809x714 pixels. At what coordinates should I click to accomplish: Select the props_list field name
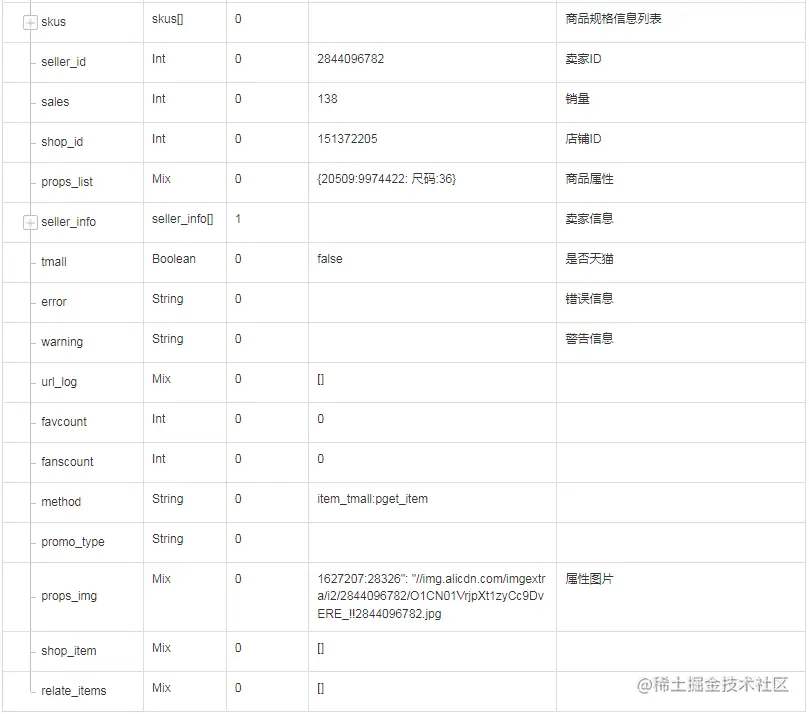point(67,182)
